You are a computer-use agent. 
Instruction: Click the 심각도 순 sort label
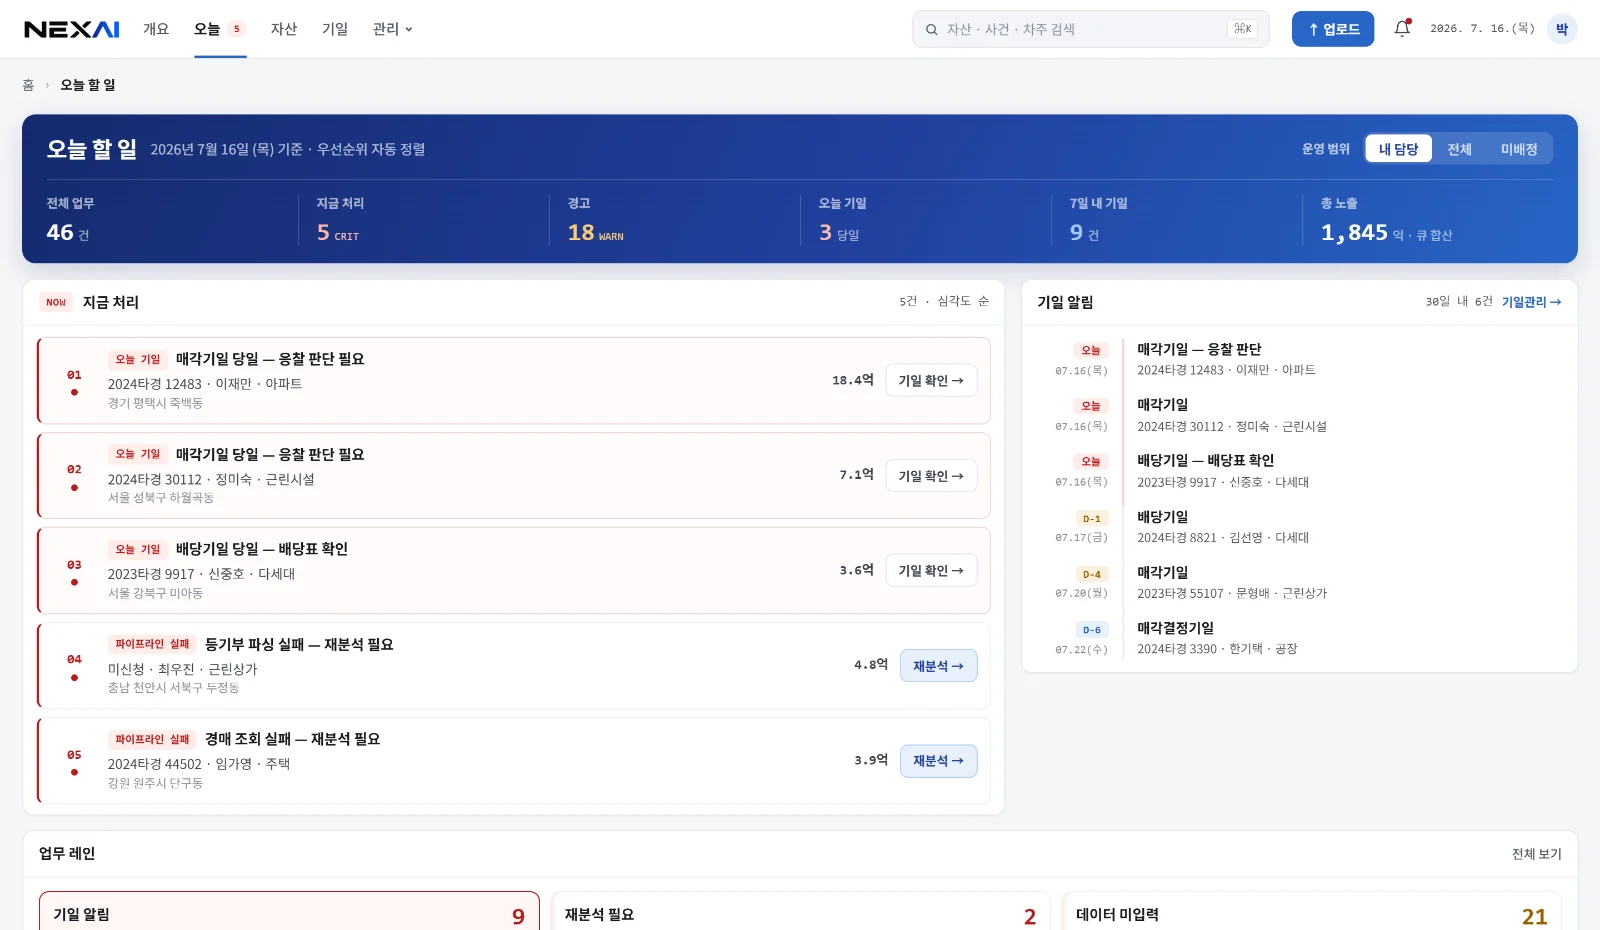(x=963, y=301)
